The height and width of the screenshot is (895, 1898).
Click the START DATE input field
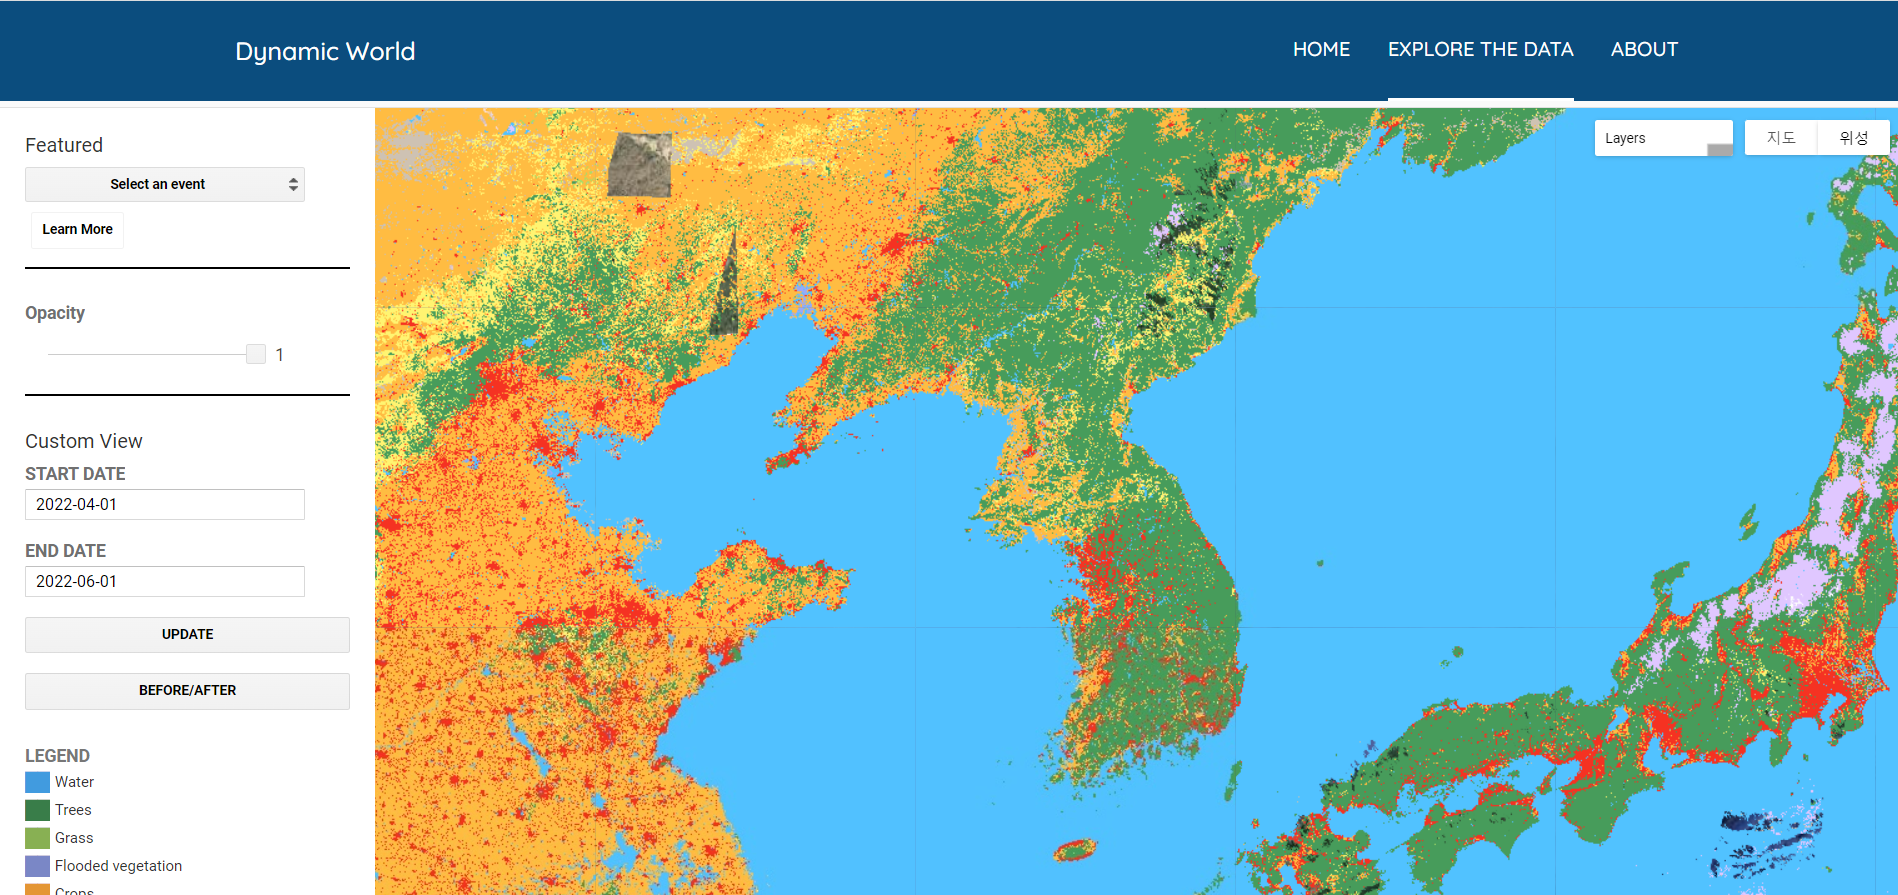[x=165, y=504]
